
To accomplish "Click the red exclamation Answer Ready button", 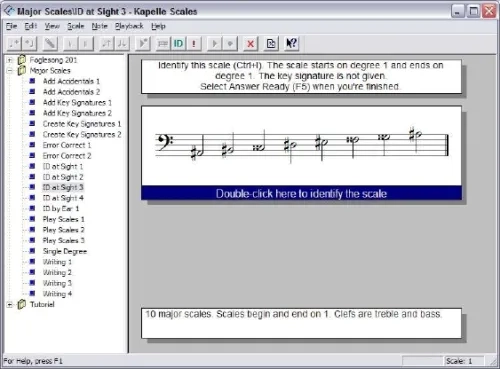I will point(194,43).
